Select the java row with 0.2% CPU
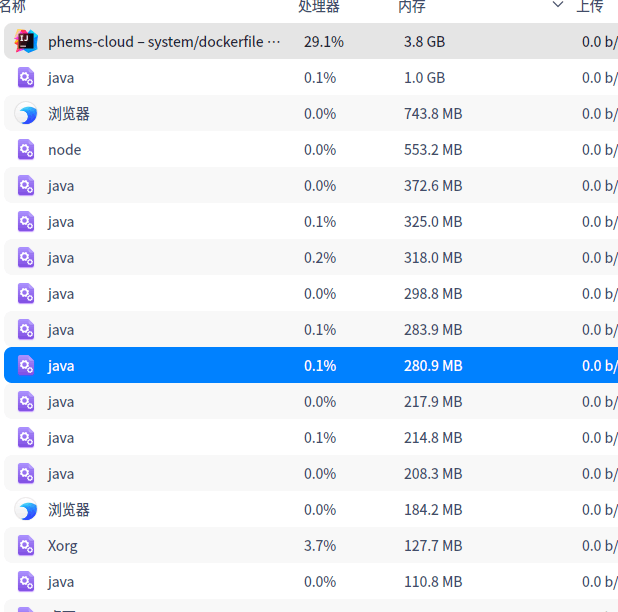 [x=61, y=258]
